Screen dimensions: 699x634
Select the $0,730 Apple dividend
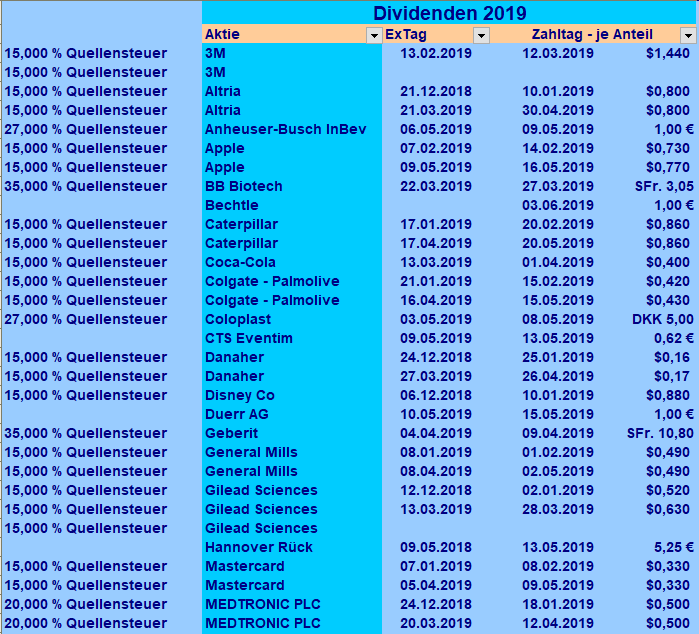coord(668,148)
